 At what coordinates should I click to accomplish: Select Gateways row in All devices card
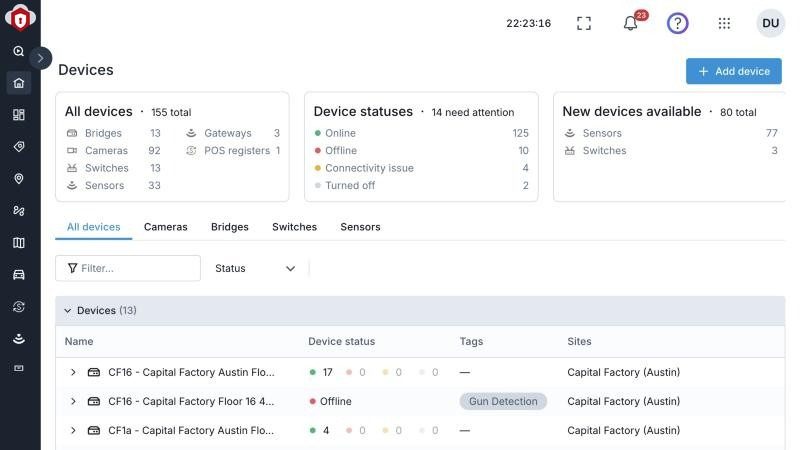click(233, 133)
